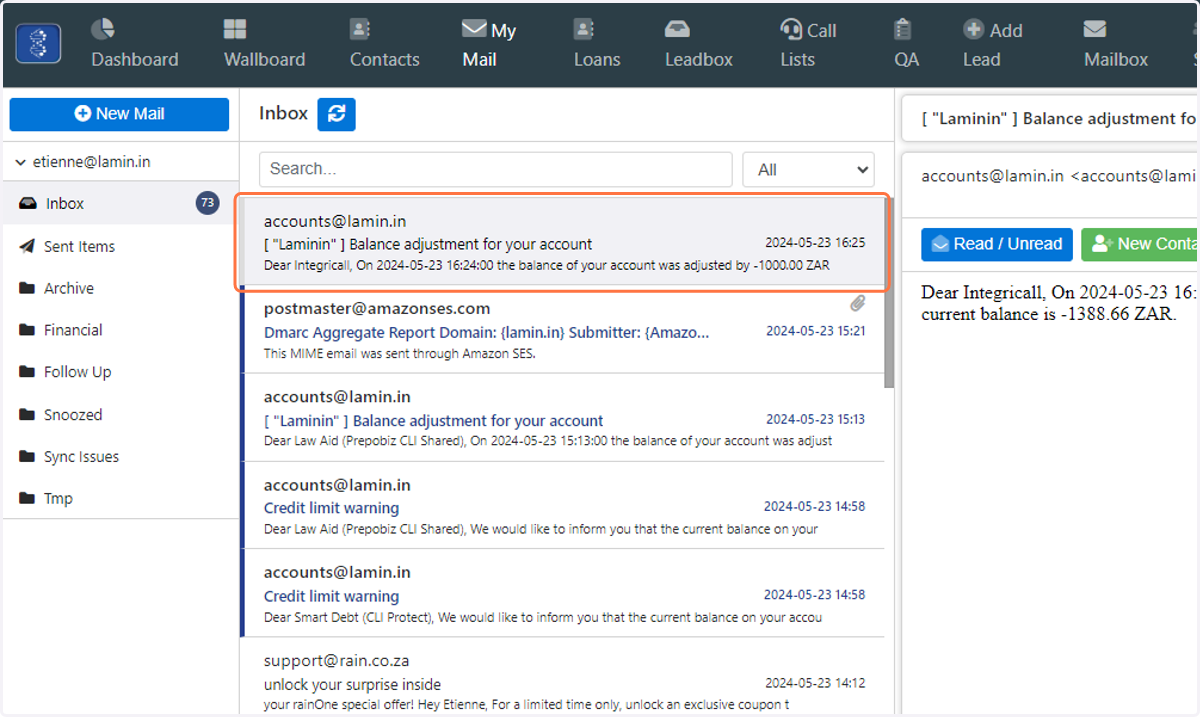Open the Sync Issues folder
The image size is (1200, 717).
[x=120, y=456]
